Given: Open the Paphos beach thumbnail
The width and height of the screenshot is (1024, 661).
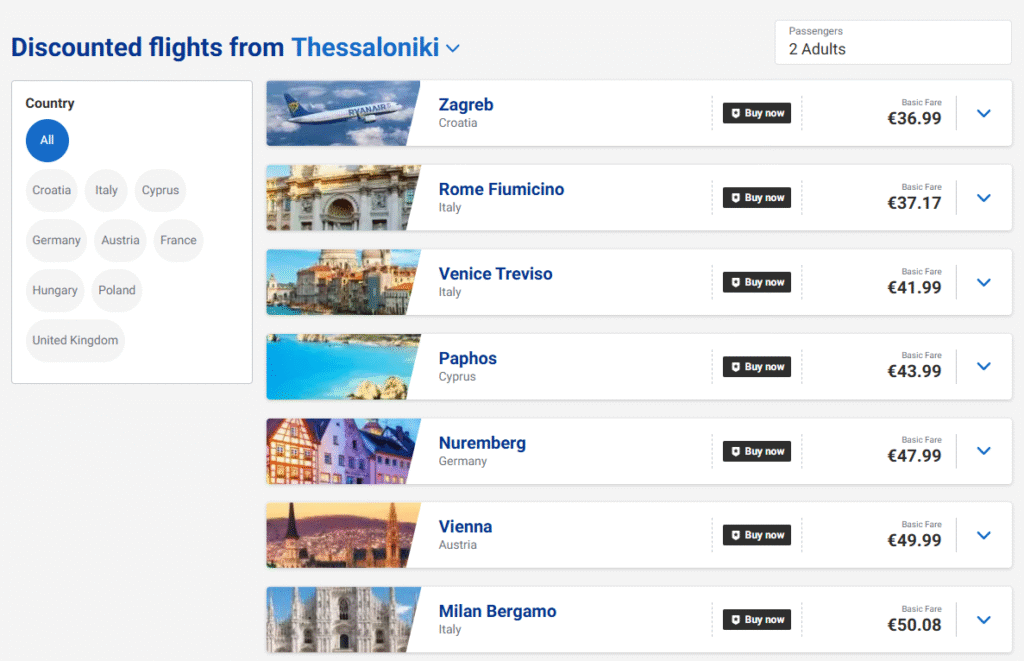Looking at the screenshot, I should coord(342,367).
